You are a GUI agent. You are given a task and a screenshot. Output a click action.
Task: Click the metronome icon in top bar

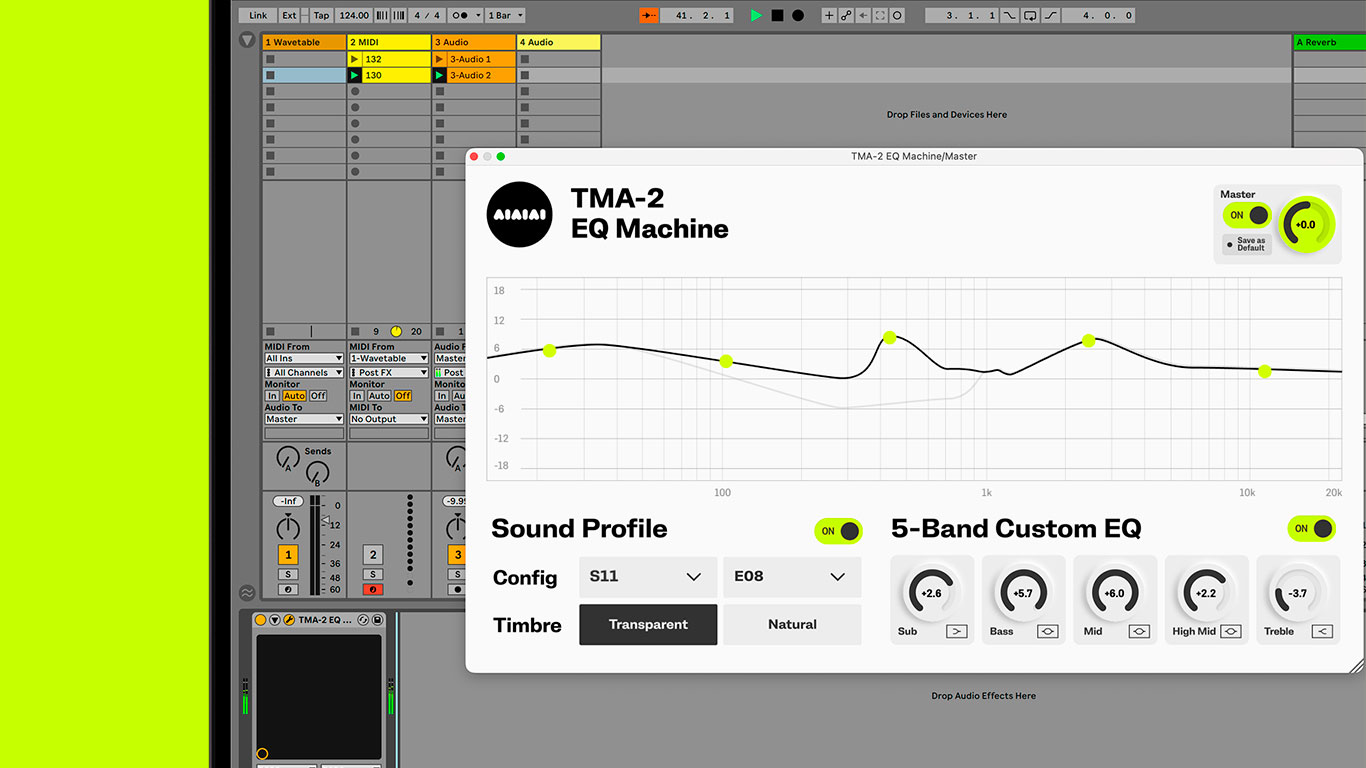click(x=461, y=15)
